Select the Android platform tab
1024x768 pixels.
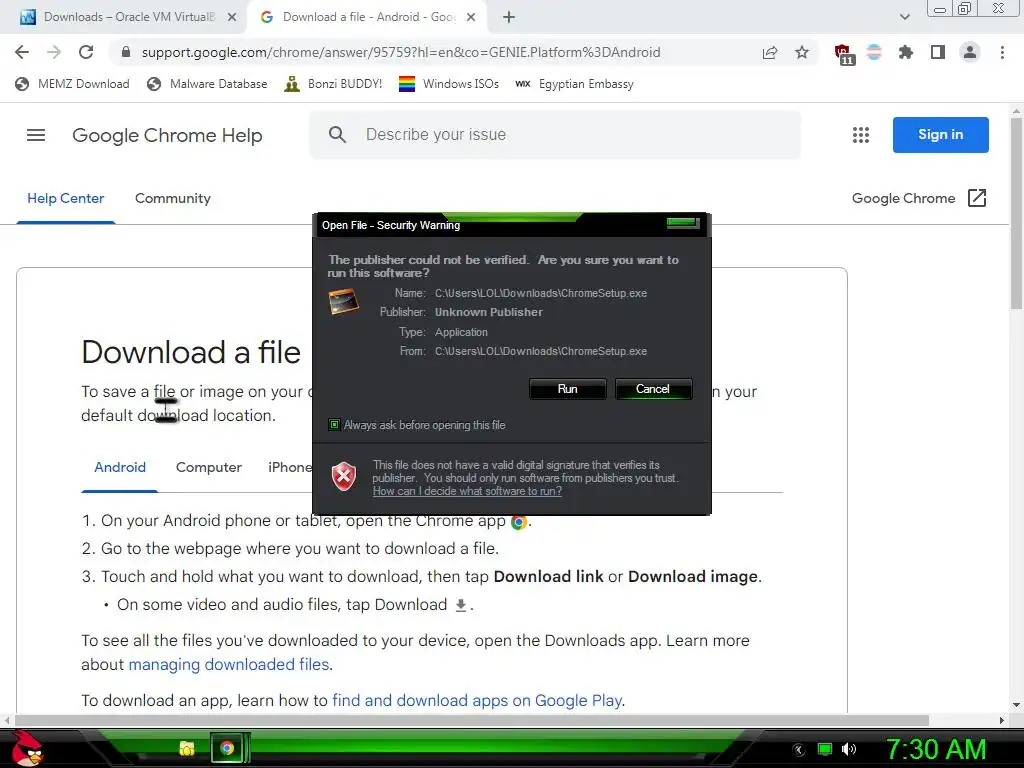point(120,468)
